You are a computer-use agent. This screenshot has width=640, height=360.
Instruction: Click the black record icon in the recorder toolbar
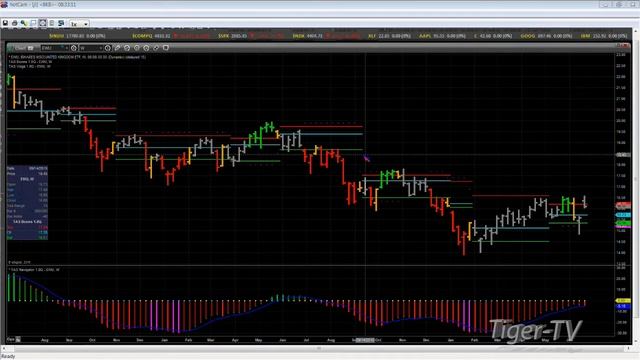point(5,23)
